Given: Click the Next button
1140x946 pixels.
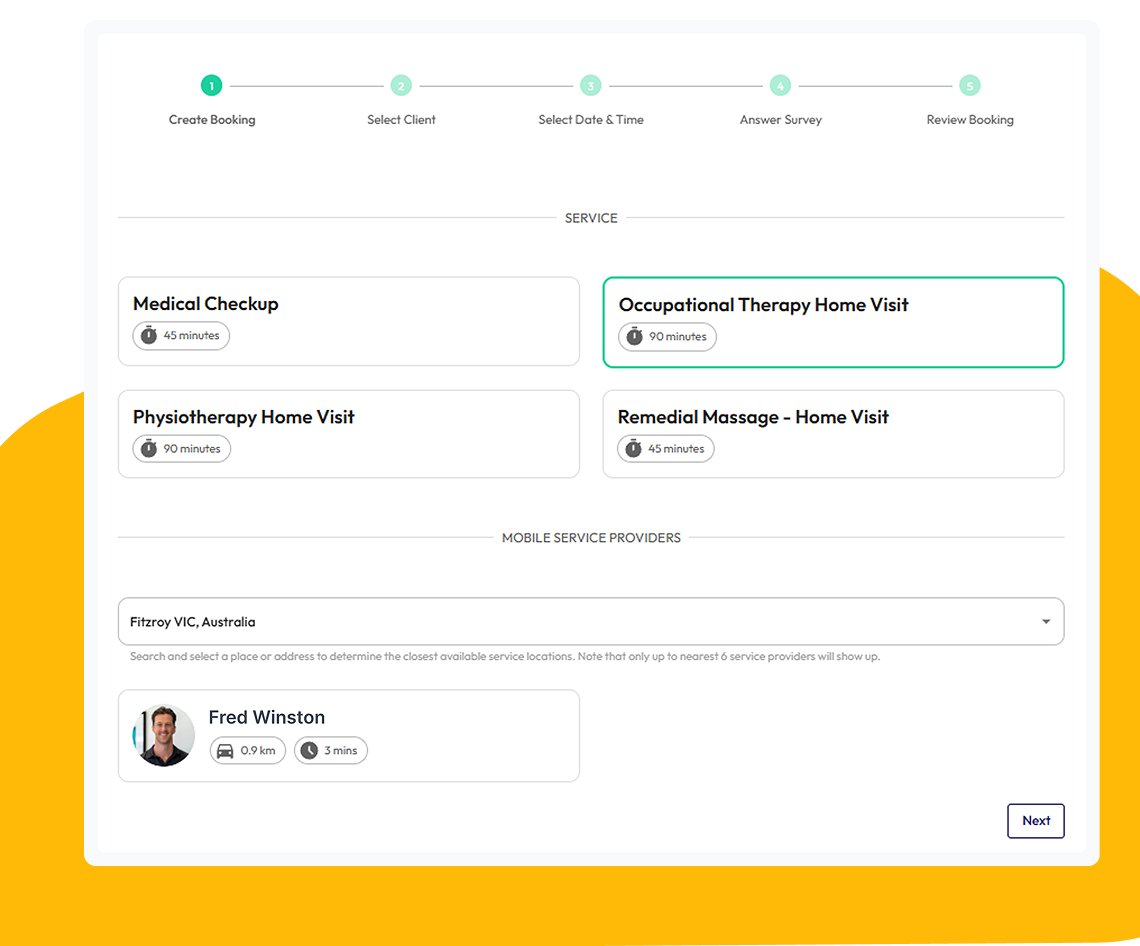Looking at the screenshot, I should 1036,821.
